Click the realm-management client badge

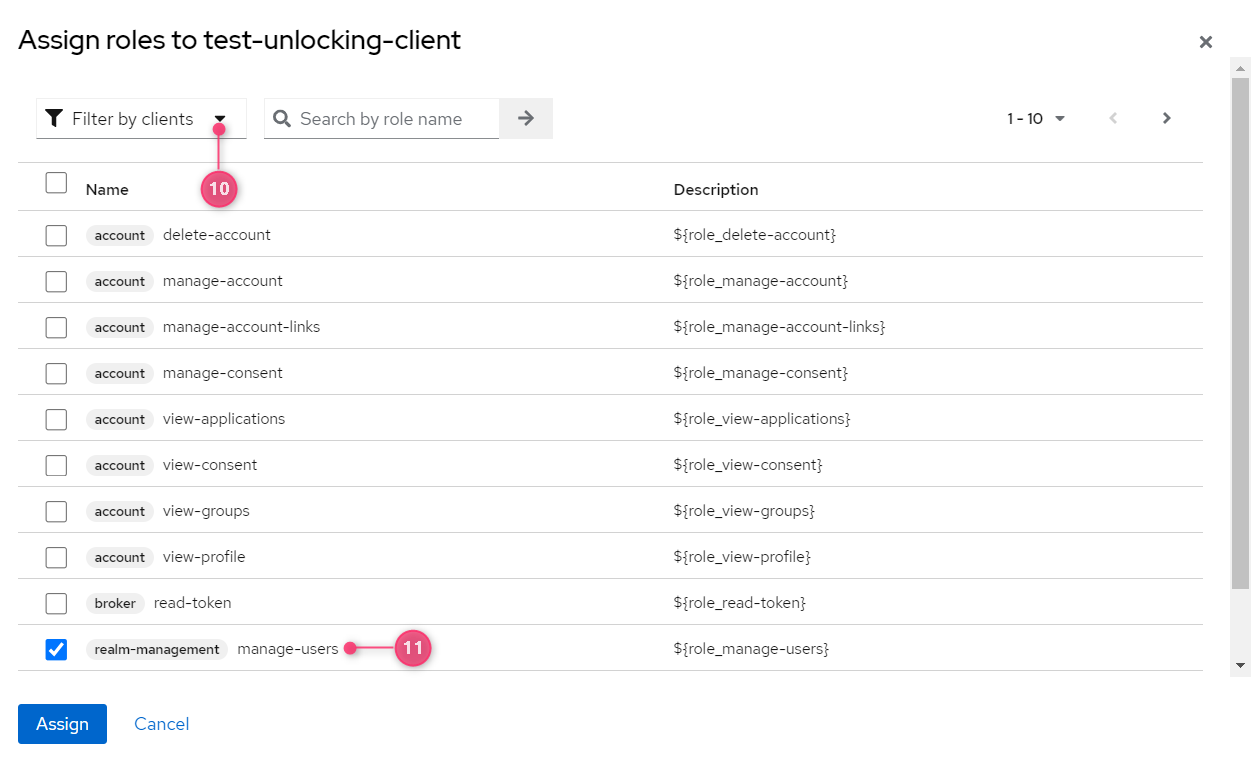pyautogui.click(x=157, y=649)
